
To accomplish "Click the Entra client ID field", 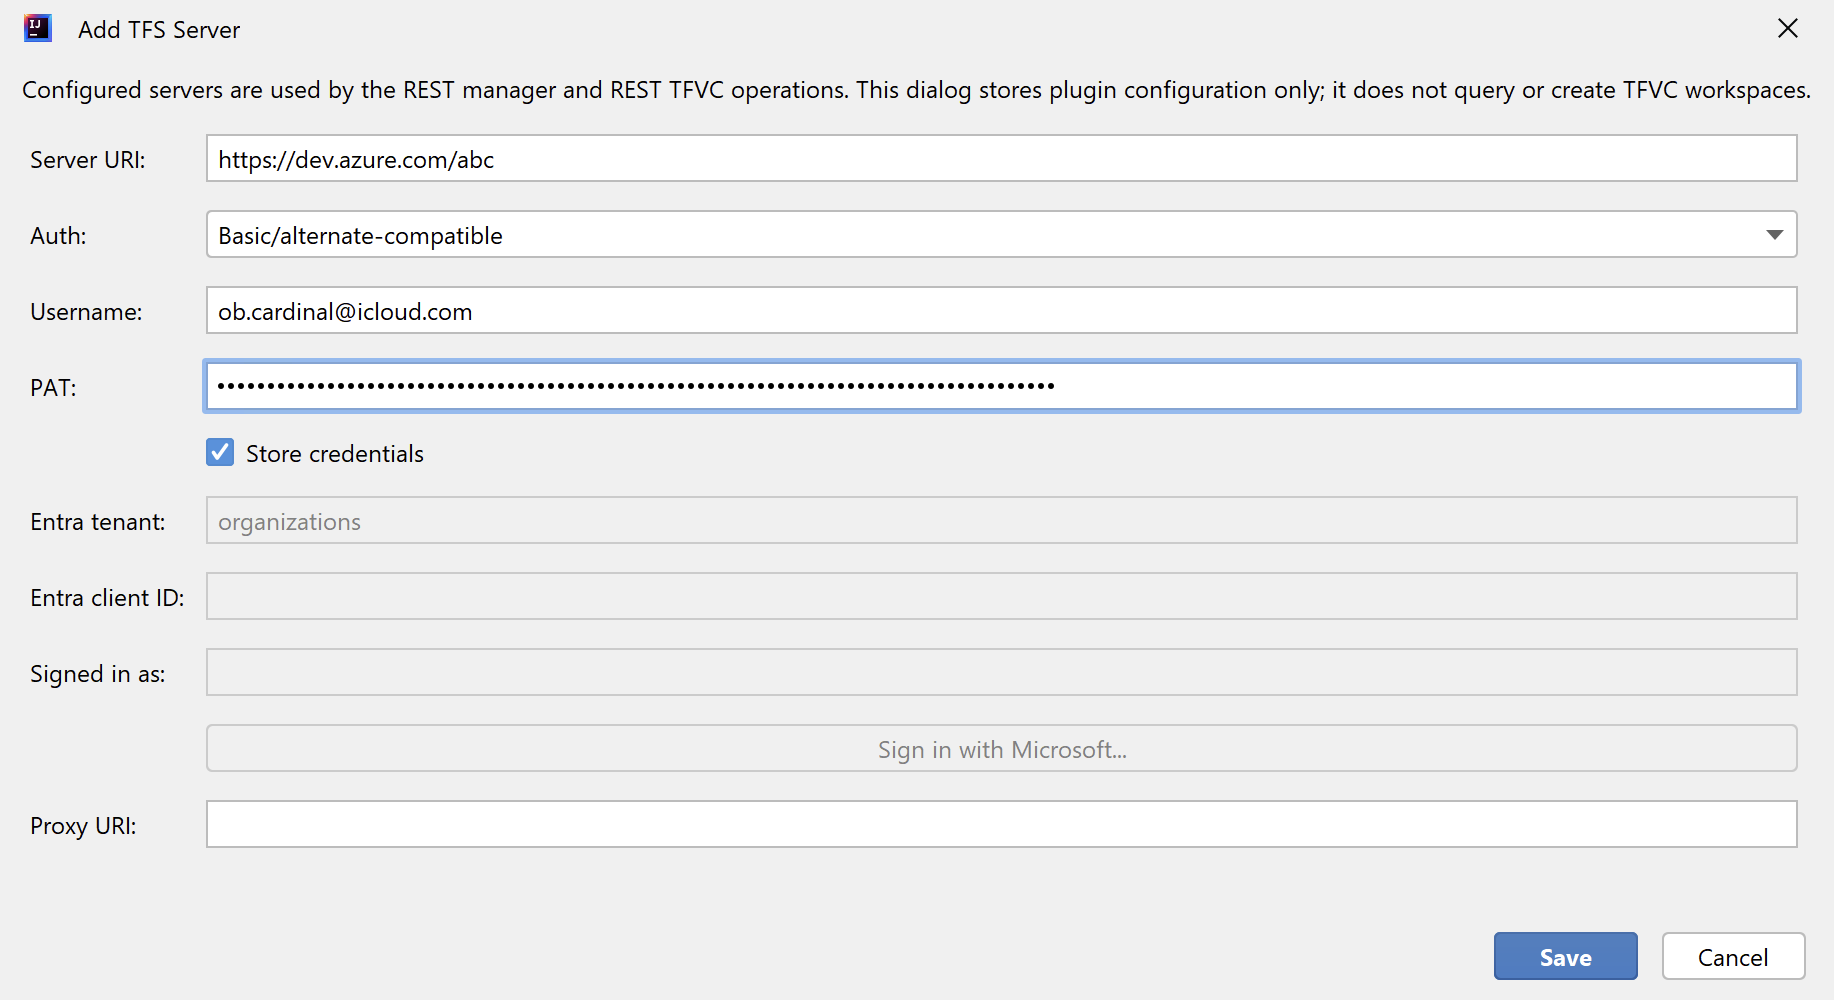I will [1002, 596].
